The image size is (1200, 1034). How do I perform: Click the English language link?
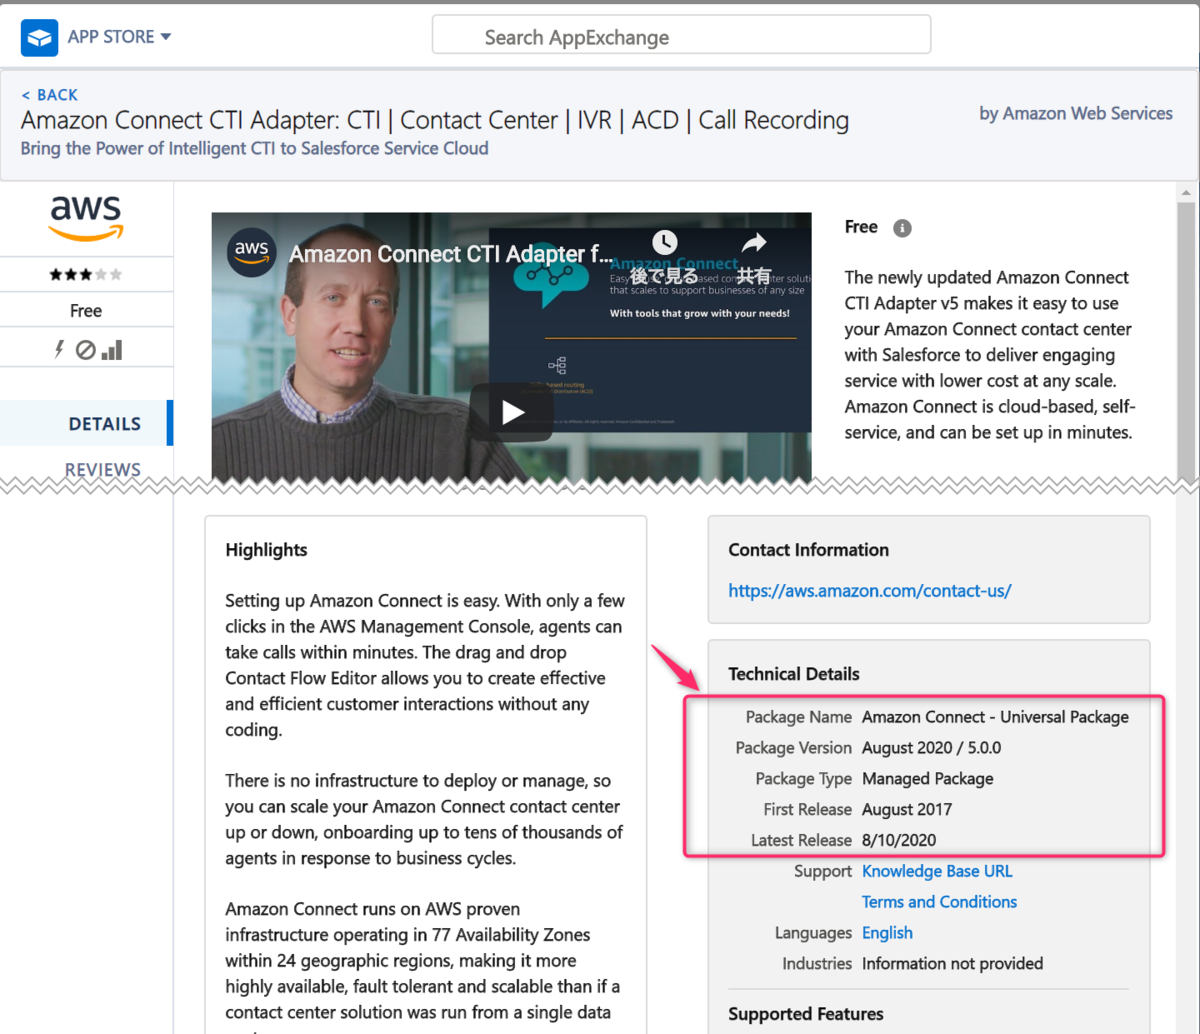[887, 933]
